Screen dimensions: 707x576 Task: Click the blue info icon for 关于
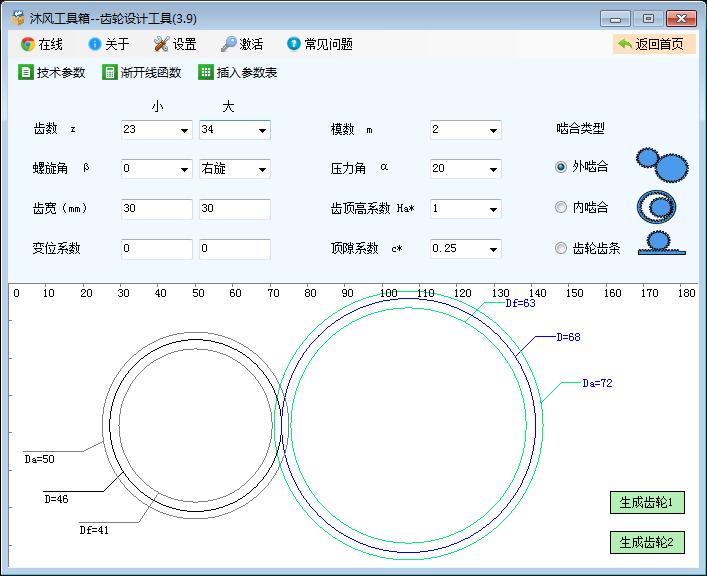click(95, 44)
